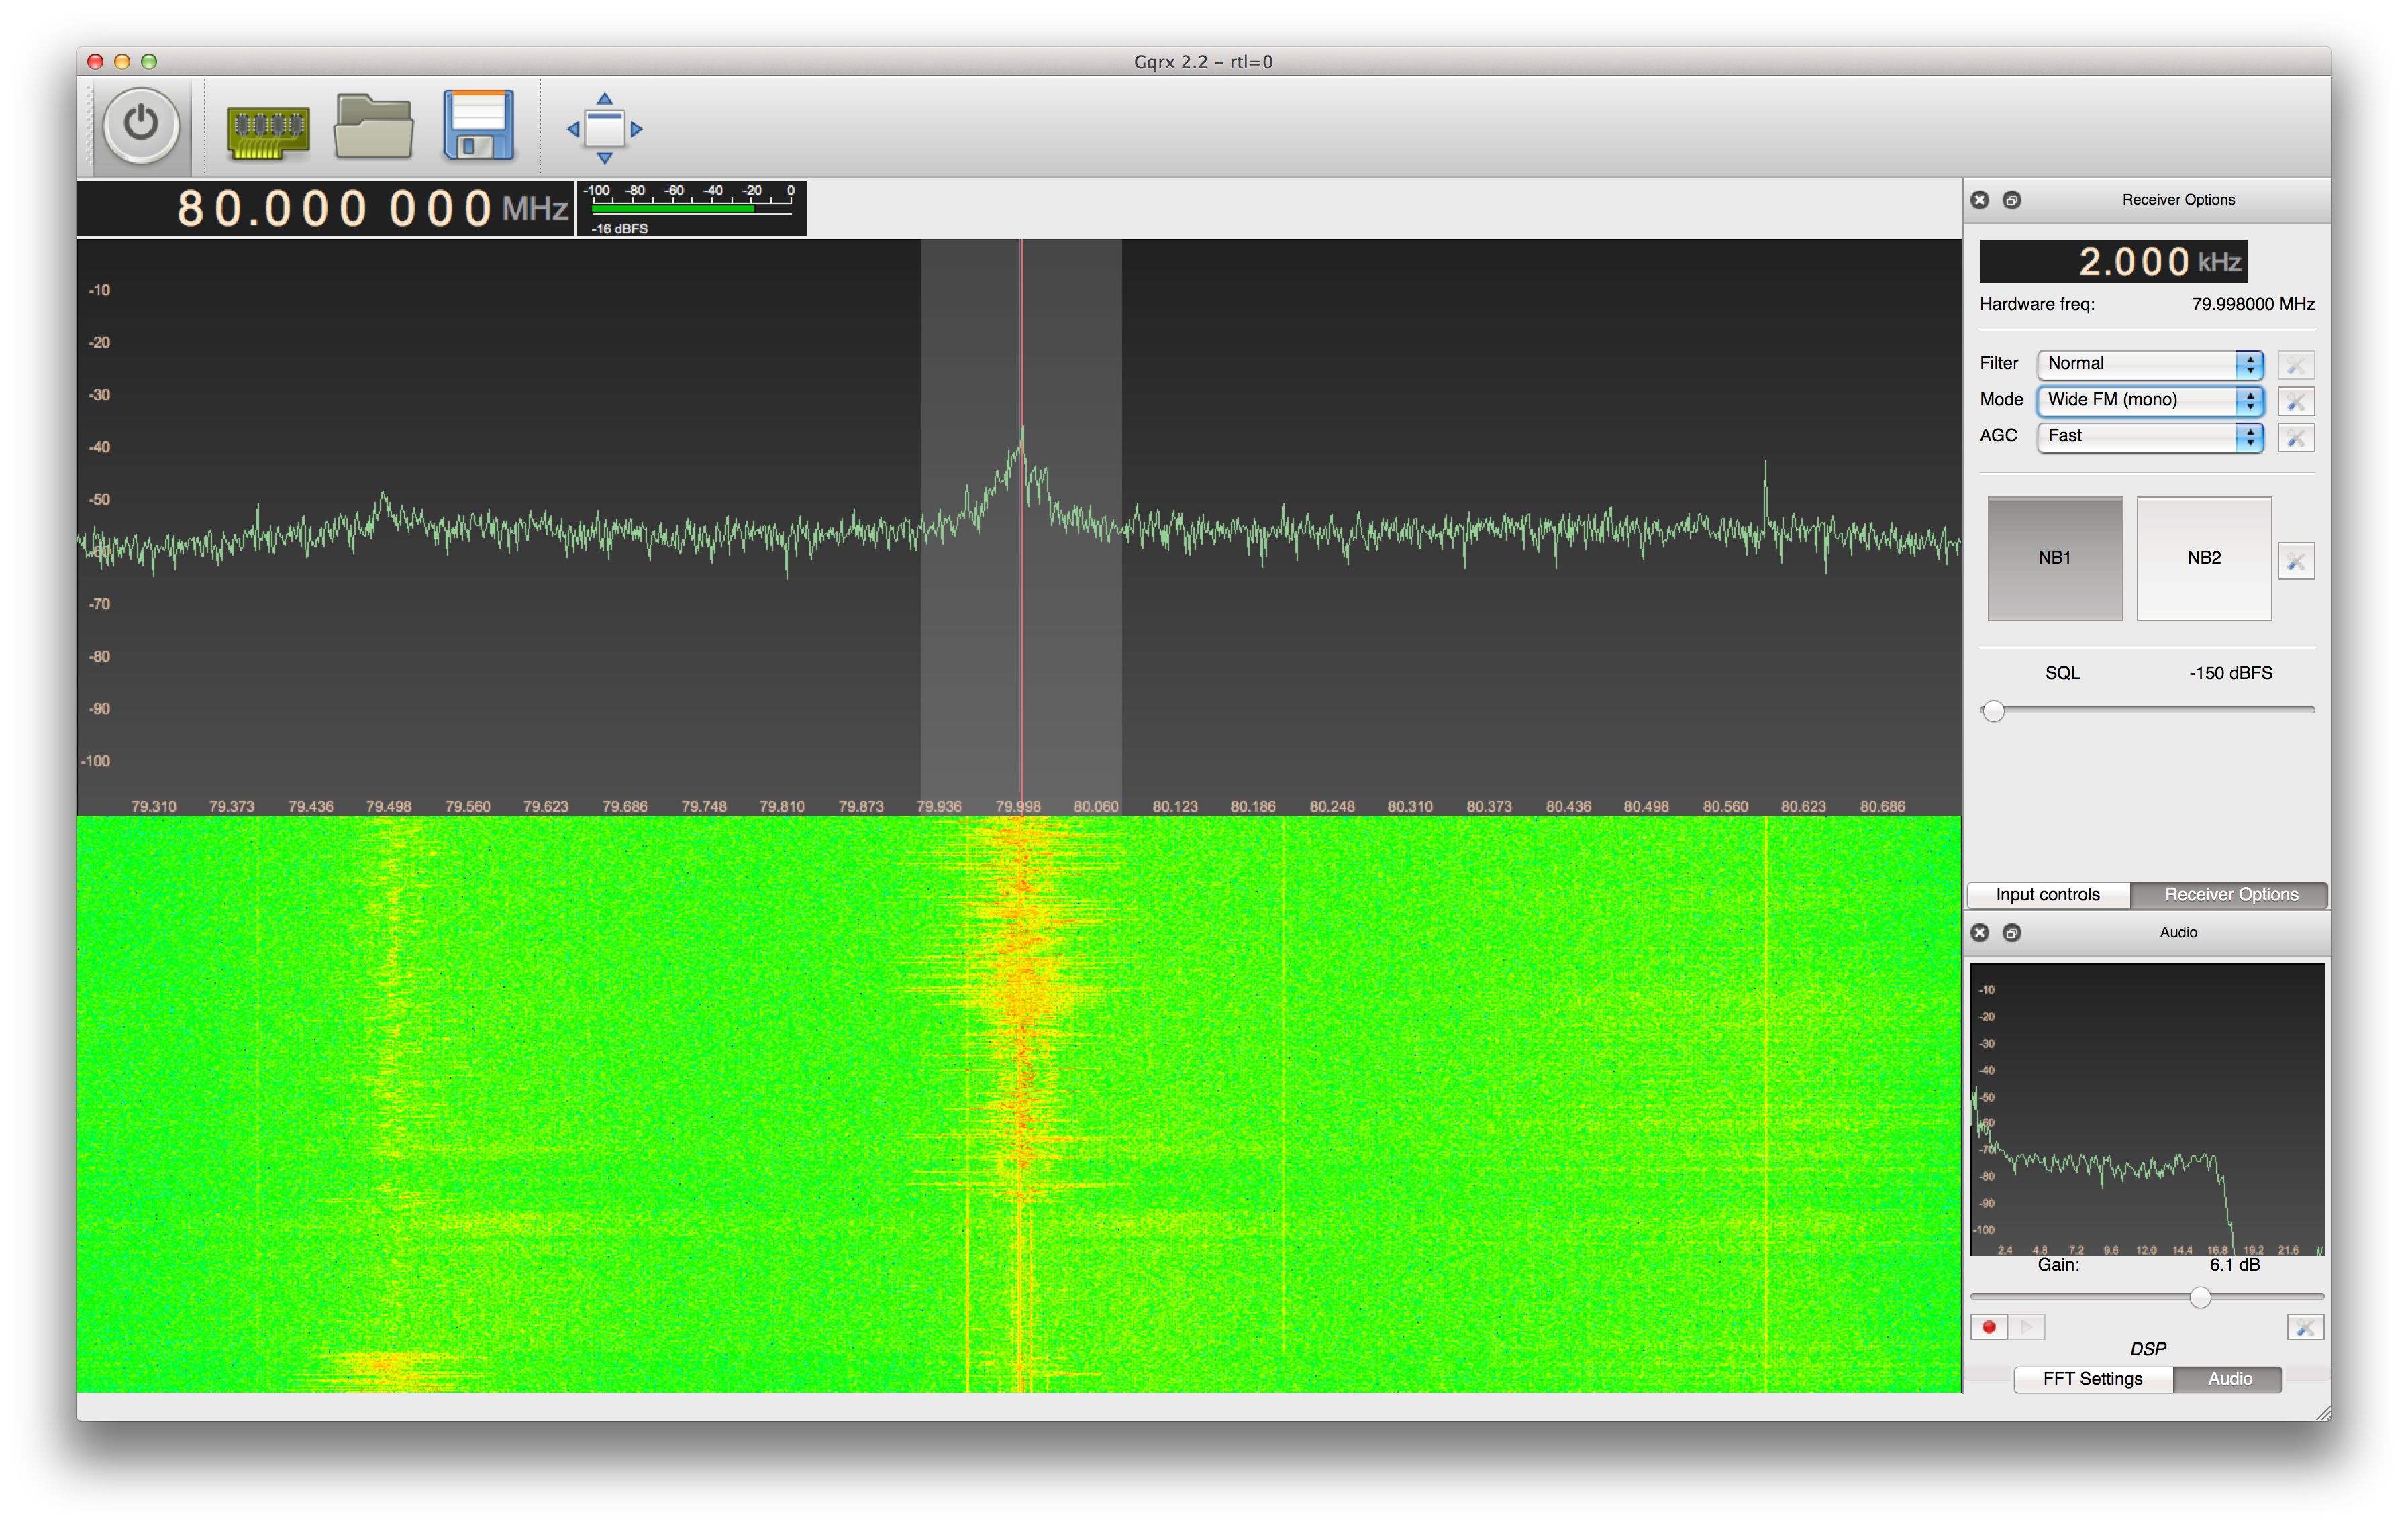Toggle the NB1 noise blanker
The width and height of the screenshot is (2408, 1527).
2054,558
